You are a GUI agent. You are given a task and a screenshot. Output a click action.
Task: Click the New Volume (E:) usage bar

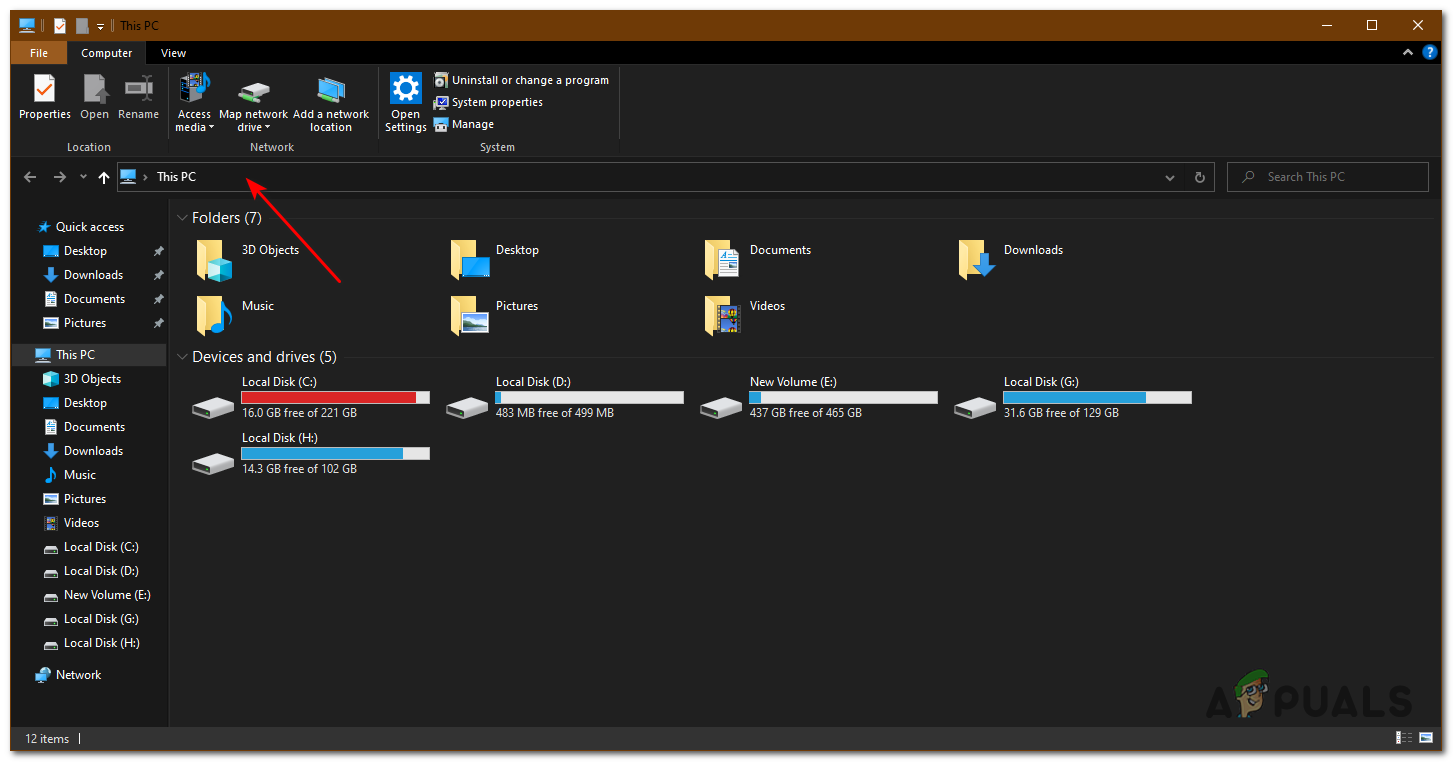[x=843, y=397]
